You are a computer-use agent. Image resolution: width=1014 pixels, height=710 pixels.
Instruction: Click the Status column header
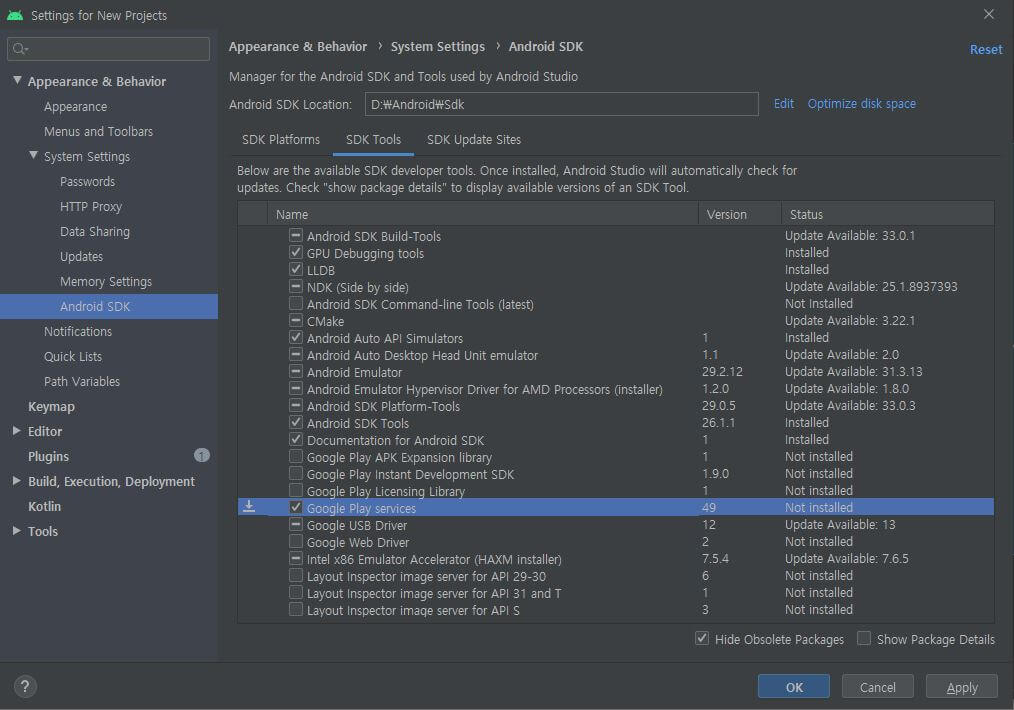pos(887,214)
